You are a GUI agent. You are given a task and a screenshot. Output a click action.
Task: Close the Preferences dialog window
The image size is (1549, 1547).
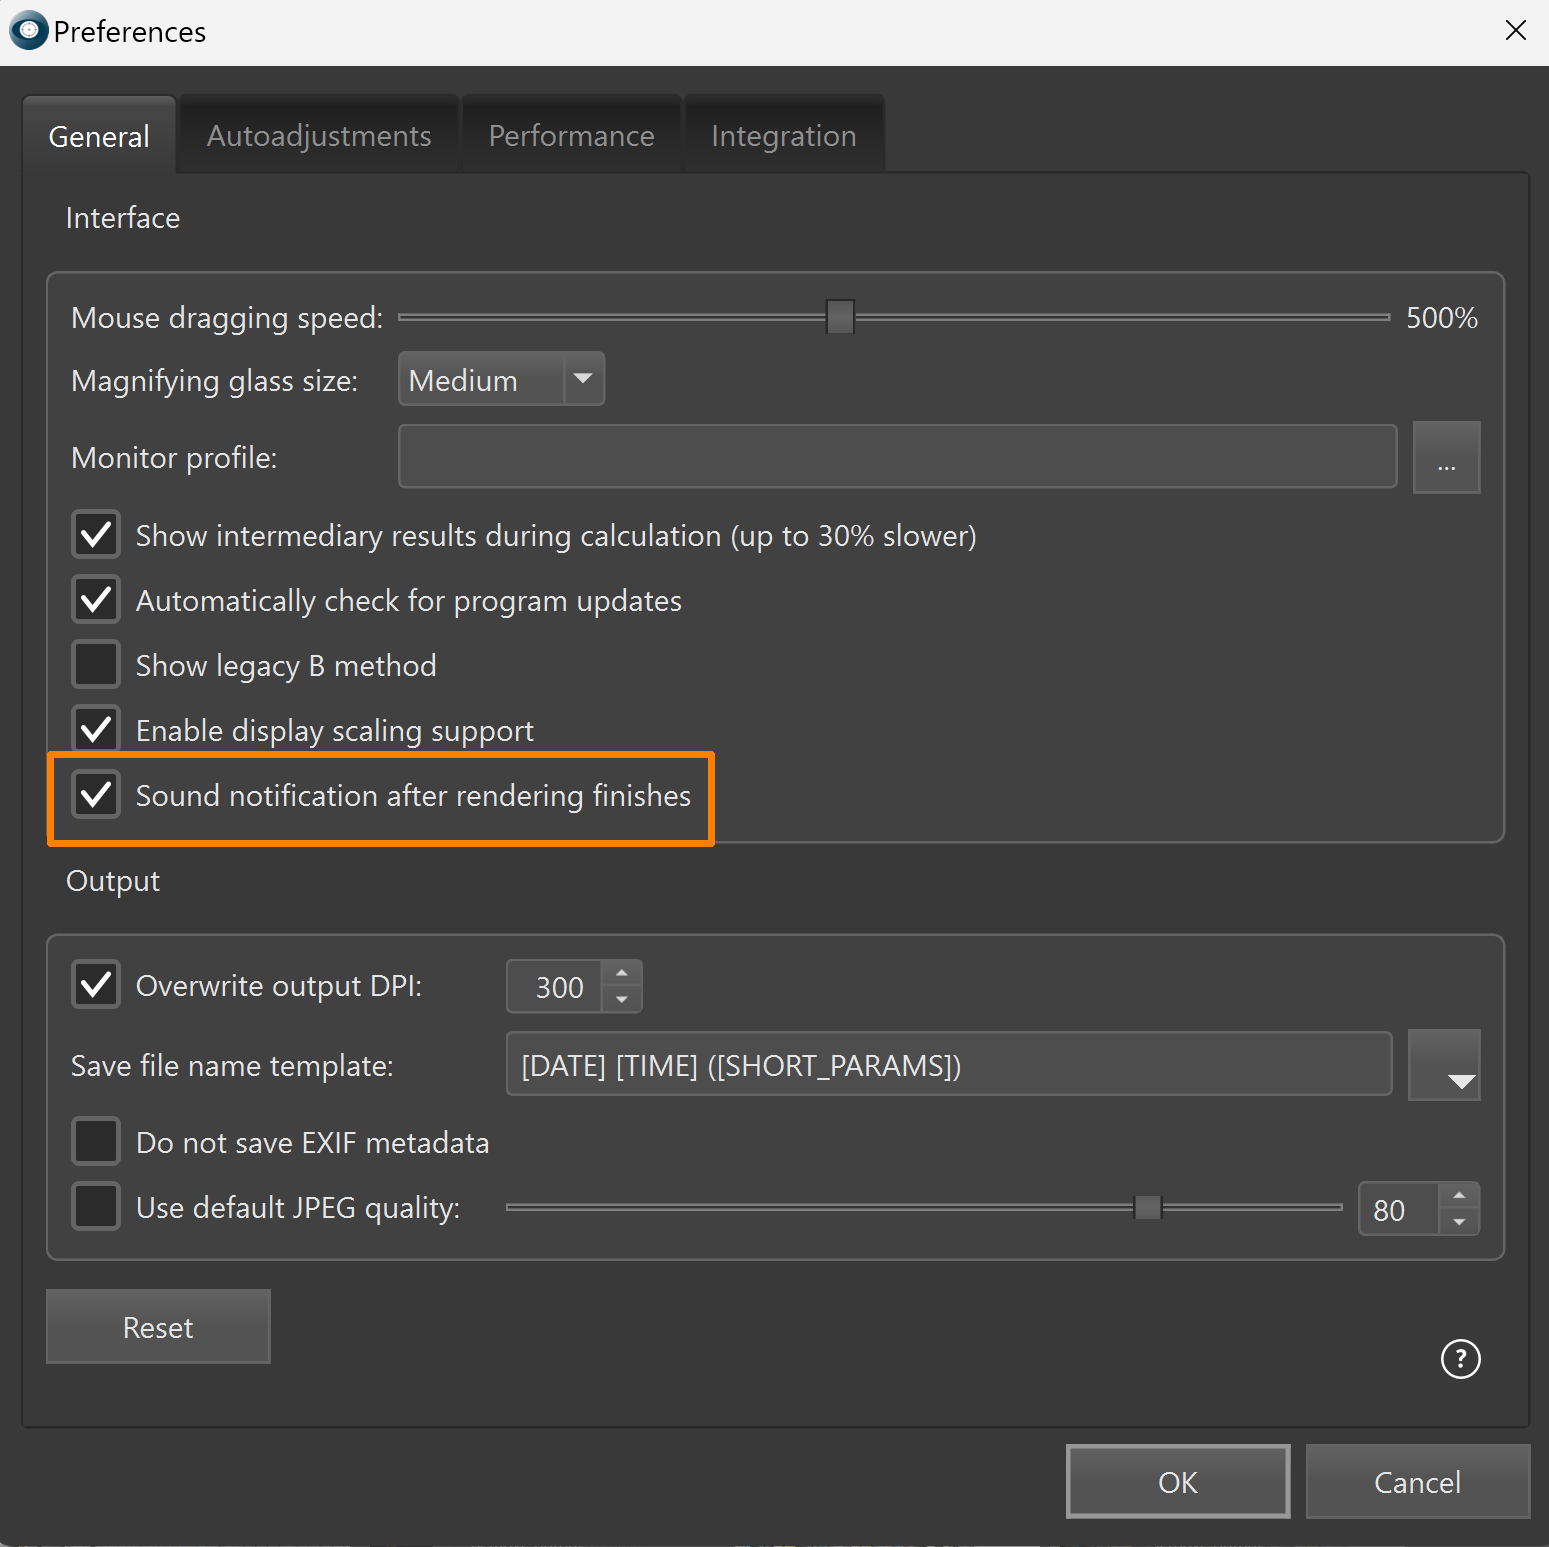pos(1515,31)
